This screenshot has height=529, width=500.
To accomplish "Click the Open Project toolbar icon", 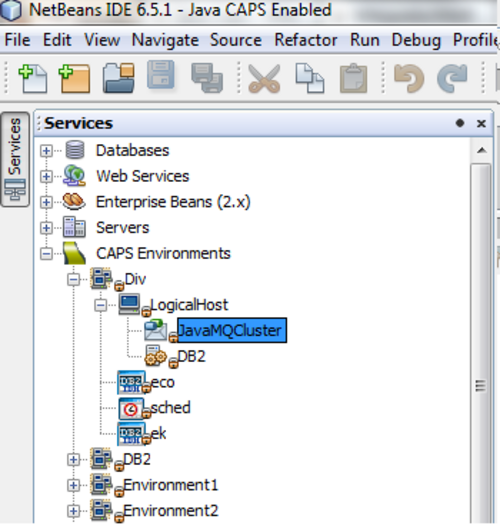I will pos(118,78).
